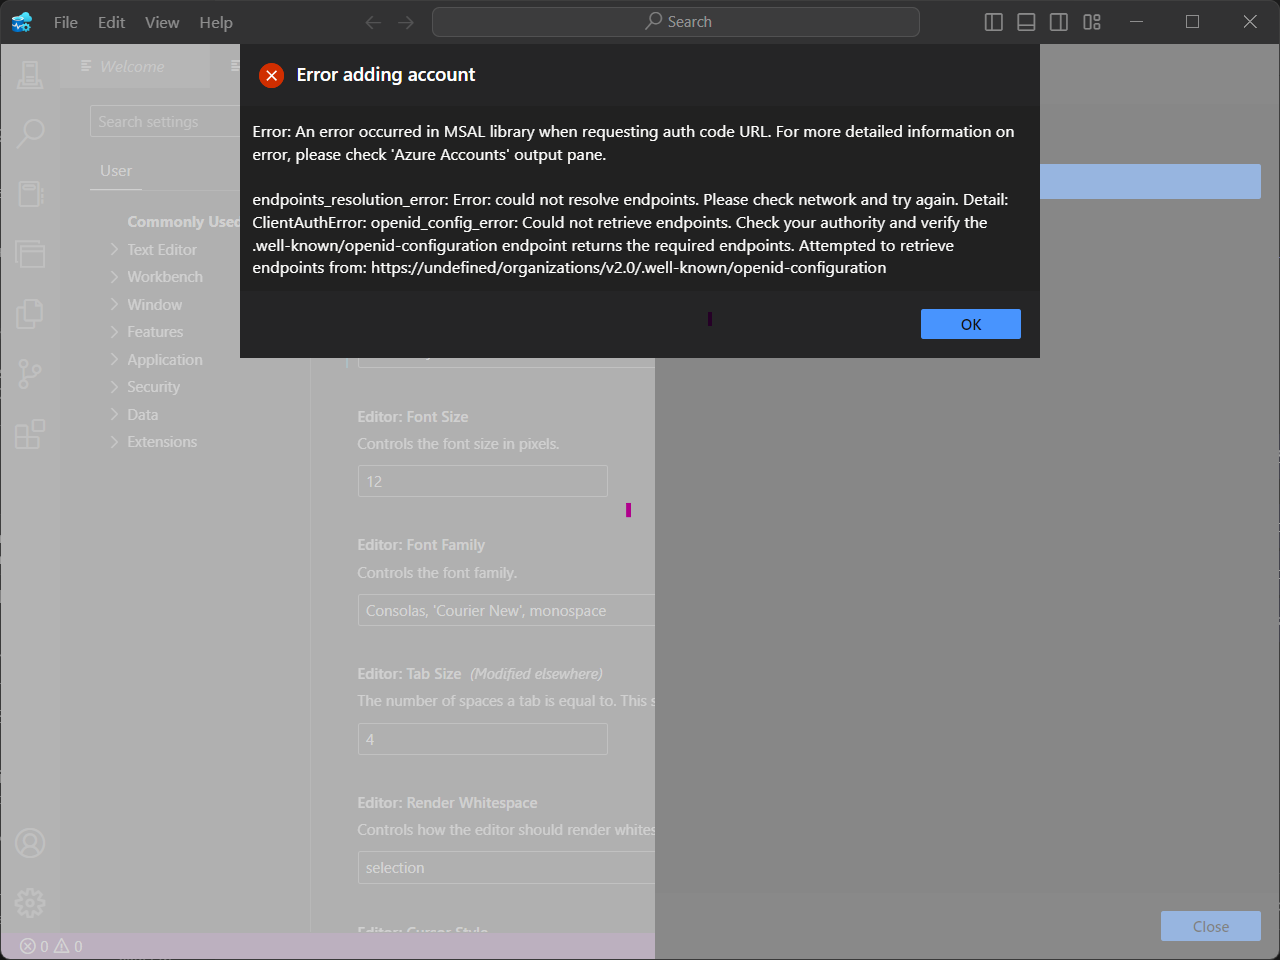
Task: Select the Security tree label
Action: pos(153,387)
